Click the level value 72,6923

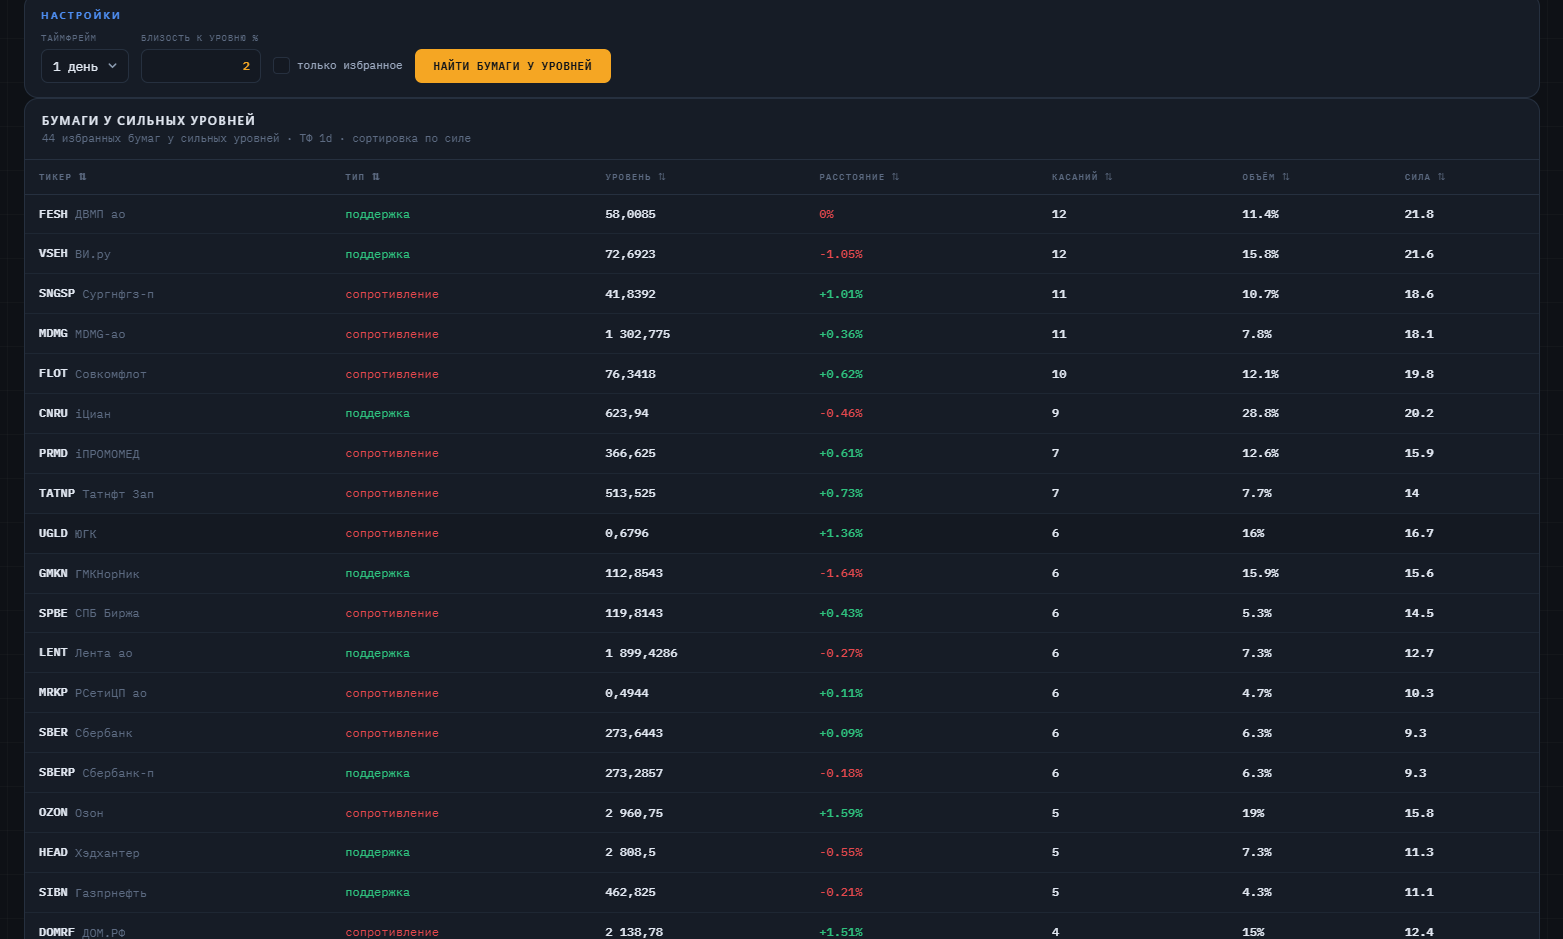pyautogui.click(x=630, y=254)
